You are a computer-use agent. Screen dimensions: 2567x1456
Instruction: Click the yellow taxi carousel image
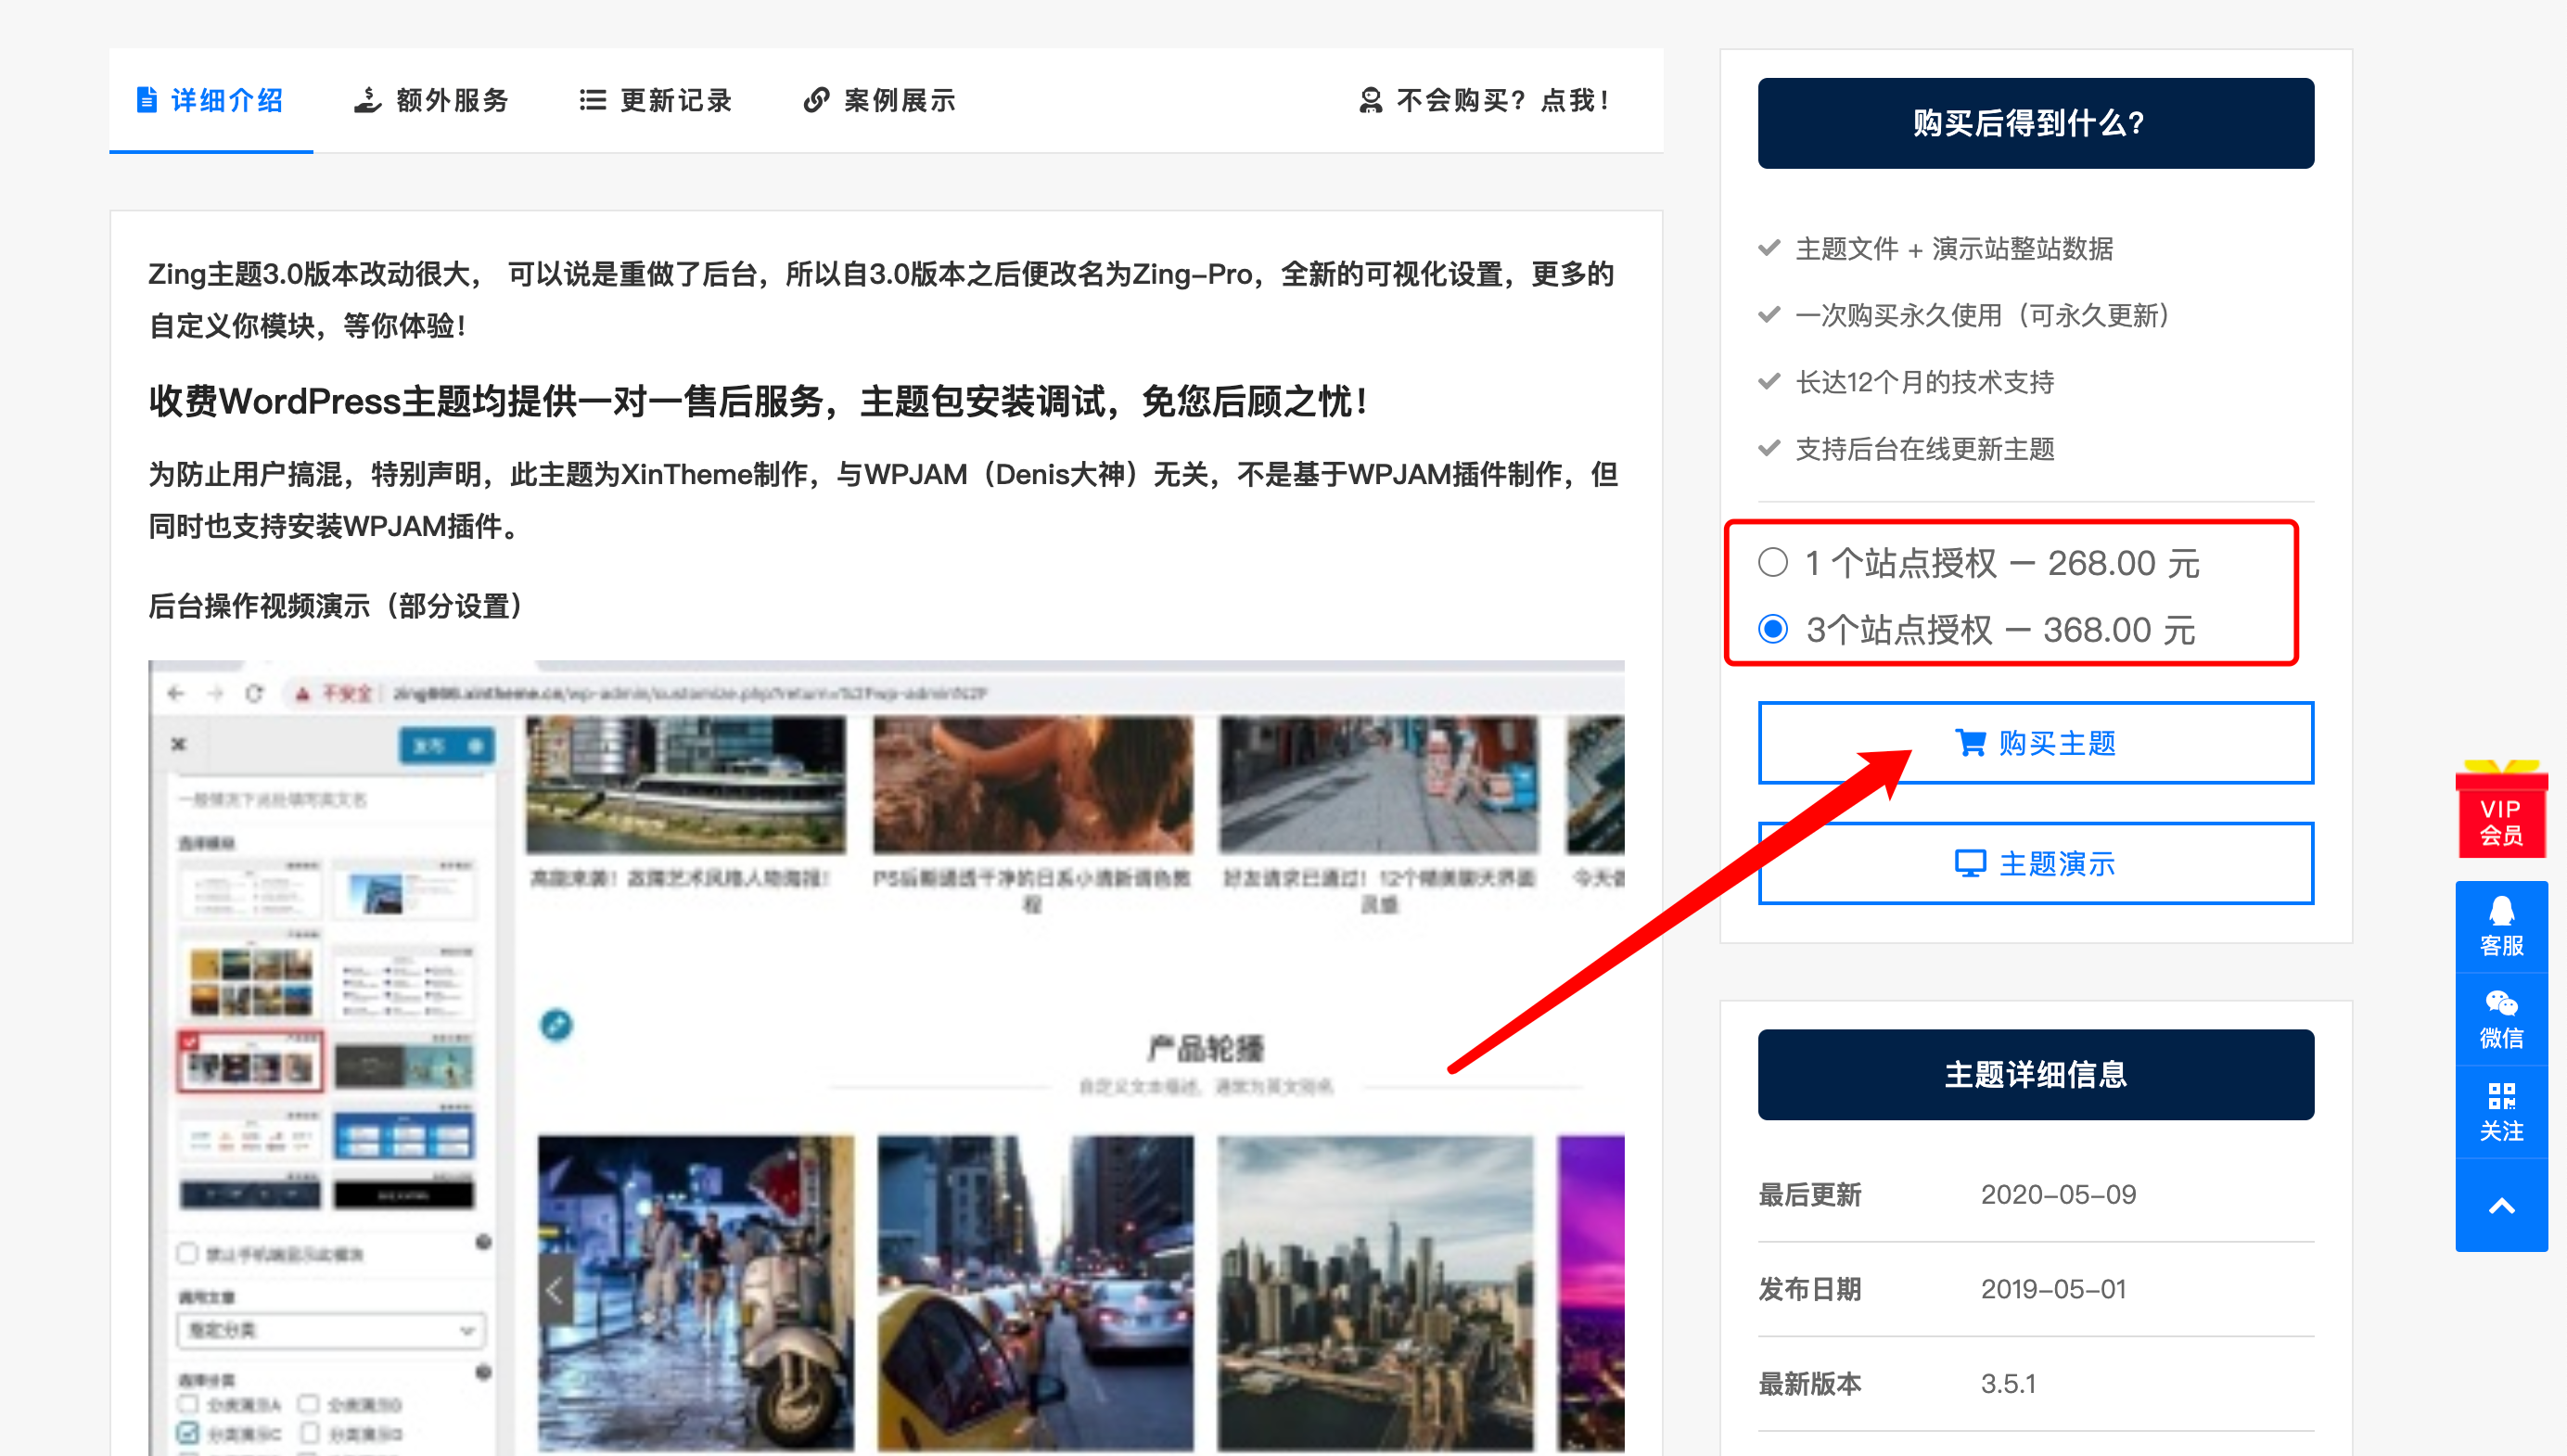(x=1035, y=1293)
